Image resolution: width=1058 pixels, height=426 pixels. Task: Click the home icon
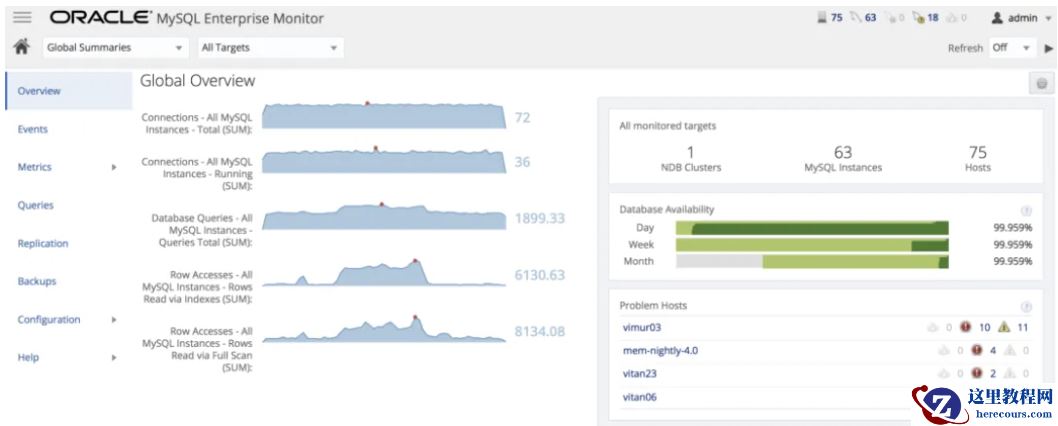click(x=20, y=47)
